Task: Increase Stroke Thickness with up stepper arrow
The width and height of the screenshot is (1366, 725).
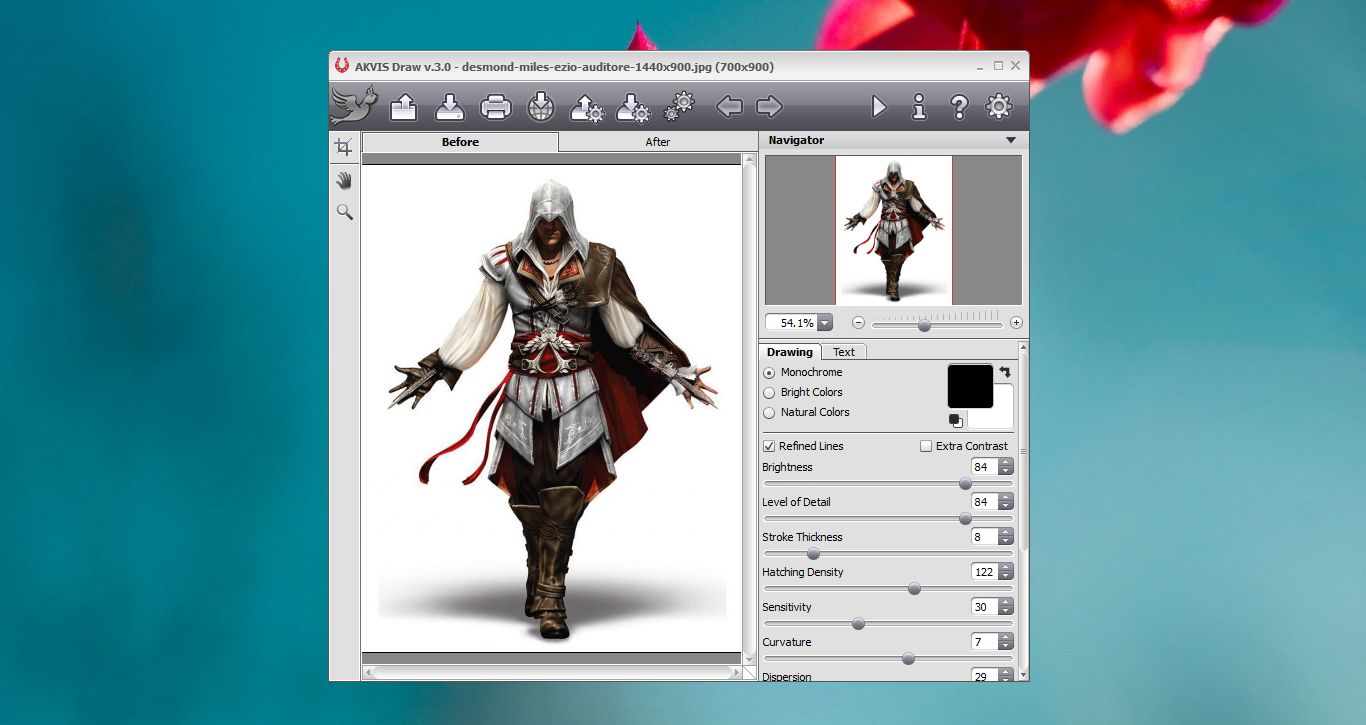Action: (x=1006, y=533)
